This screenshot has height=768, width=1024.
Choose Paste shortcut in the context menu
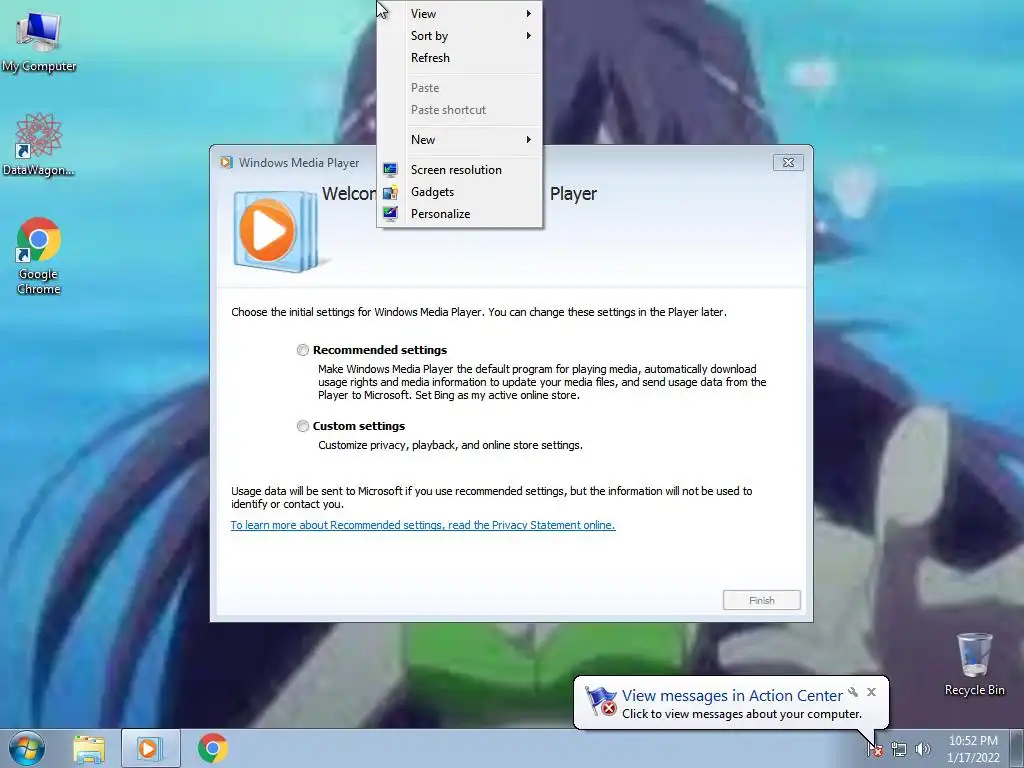(x=460, y=110)
